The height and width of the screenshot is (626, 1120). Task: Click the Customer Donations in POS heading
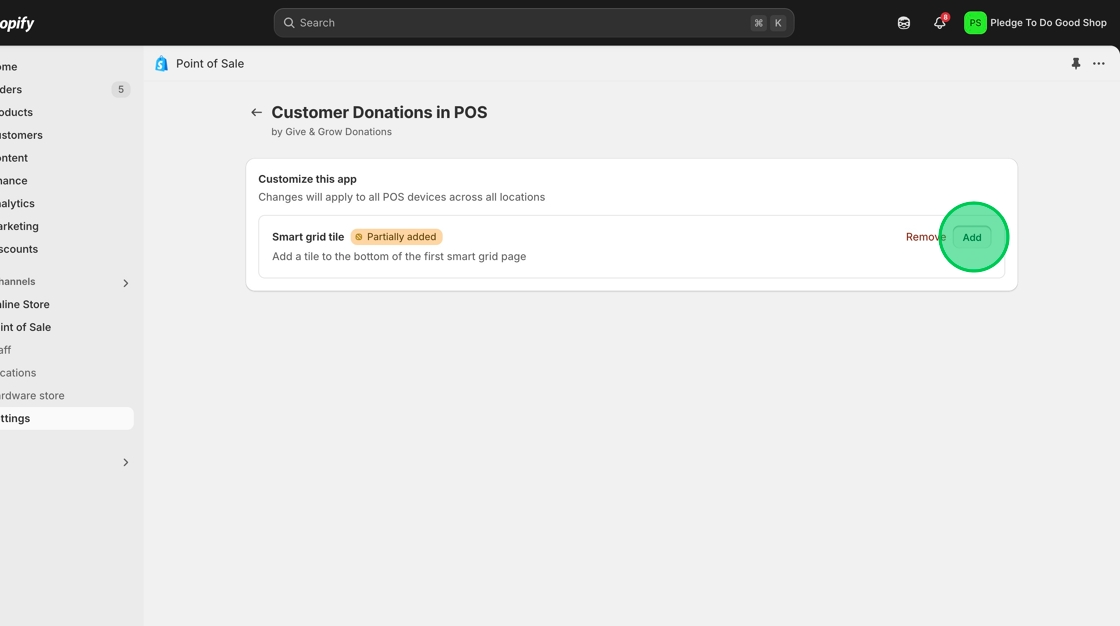tap(379, 112)
